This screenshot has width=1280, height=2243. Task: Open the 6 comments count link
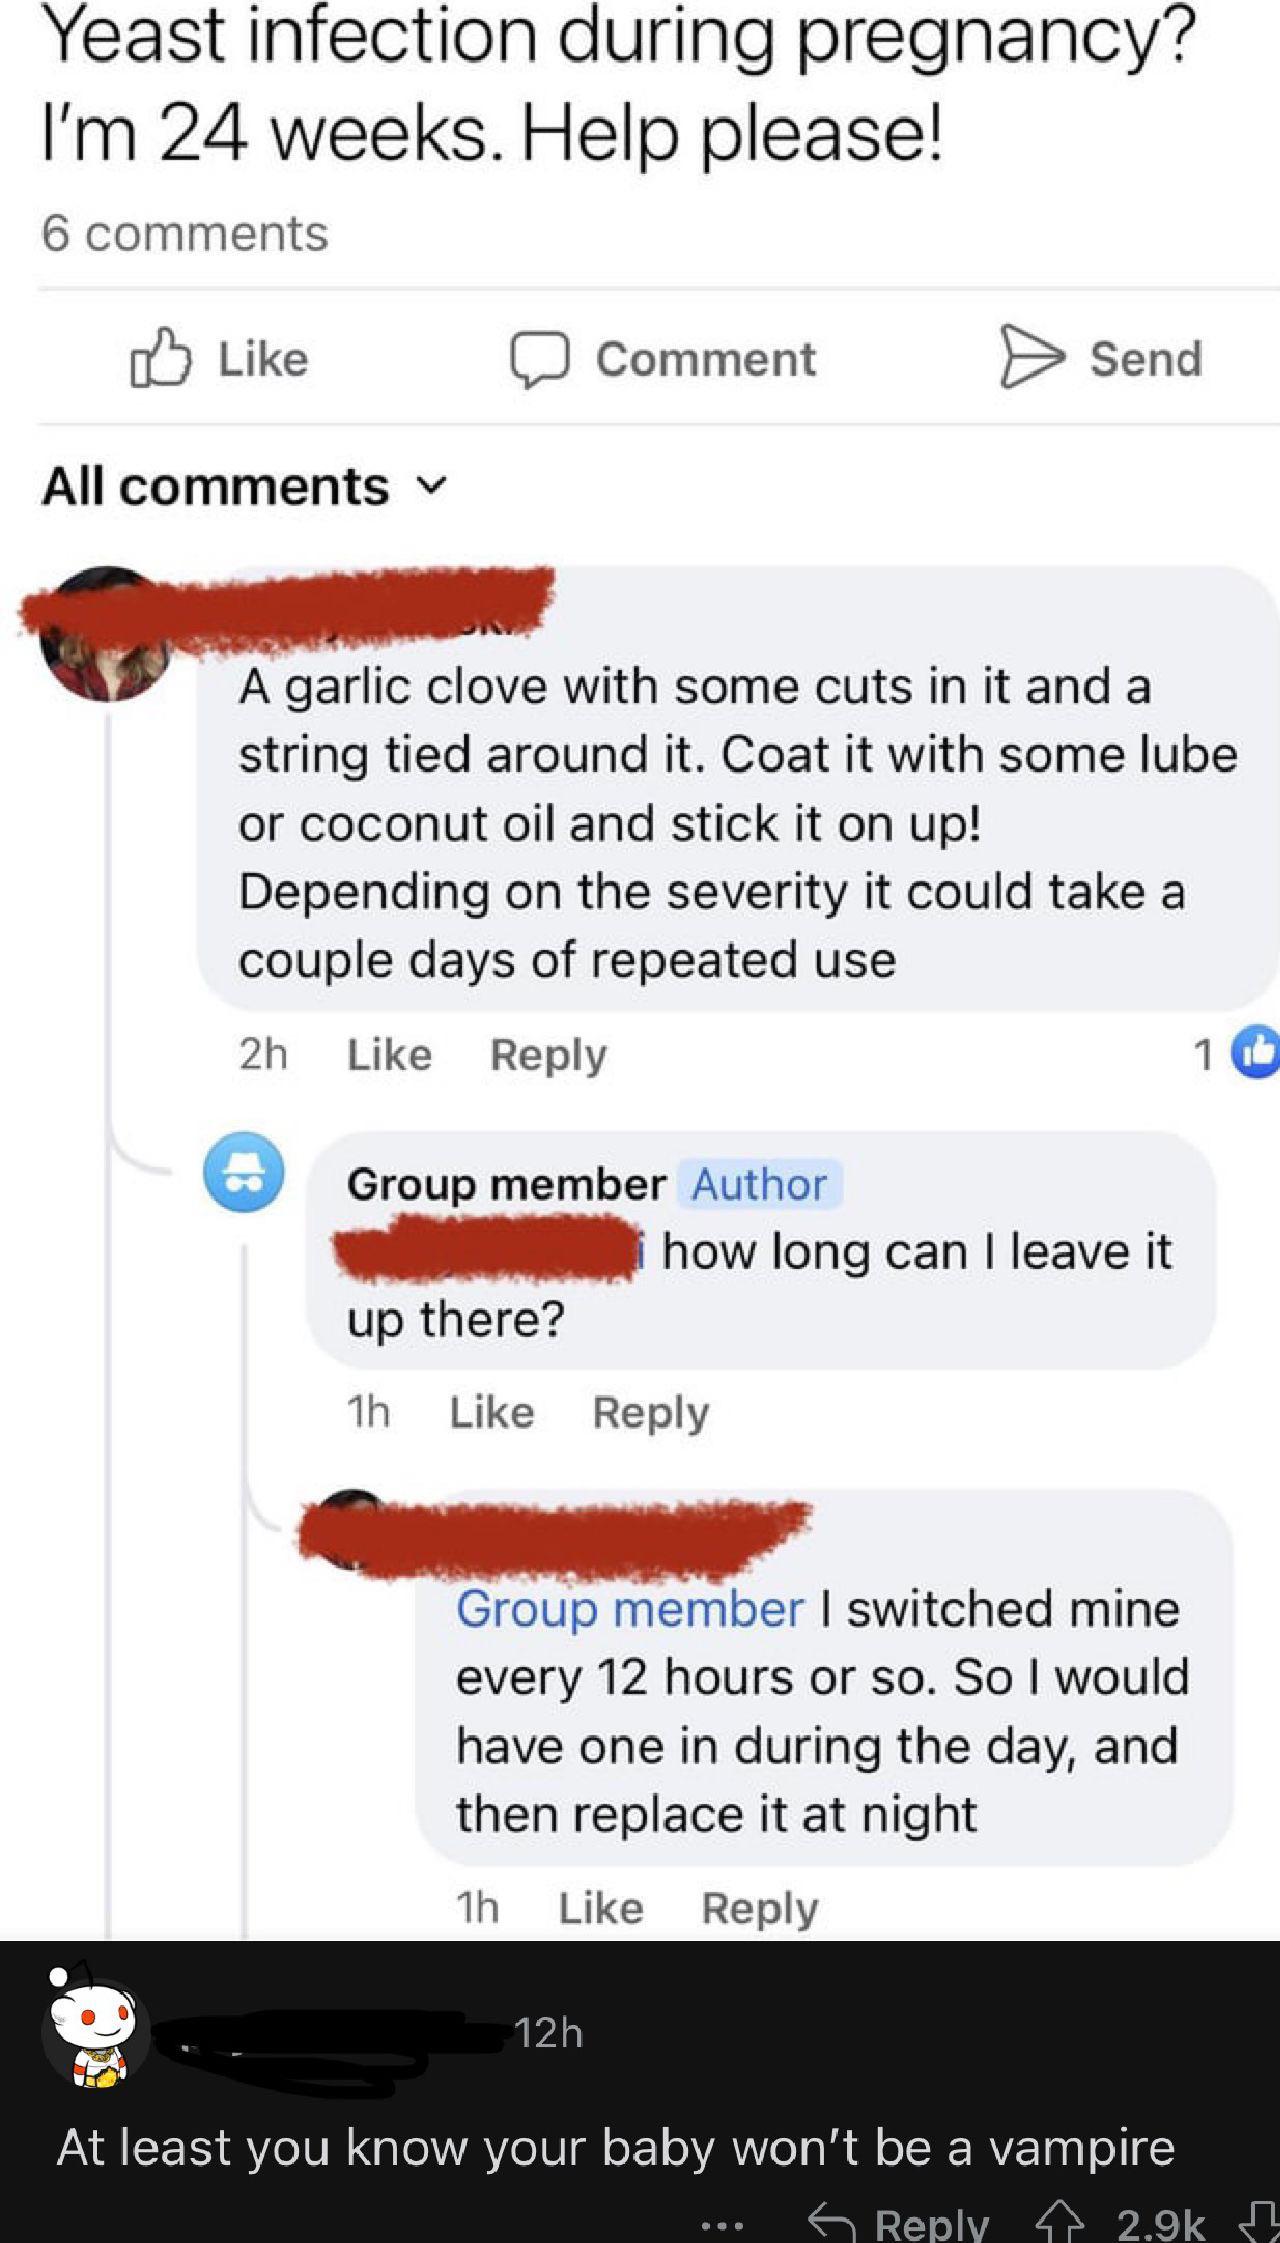pyautogui.click(x=185, y=233)
